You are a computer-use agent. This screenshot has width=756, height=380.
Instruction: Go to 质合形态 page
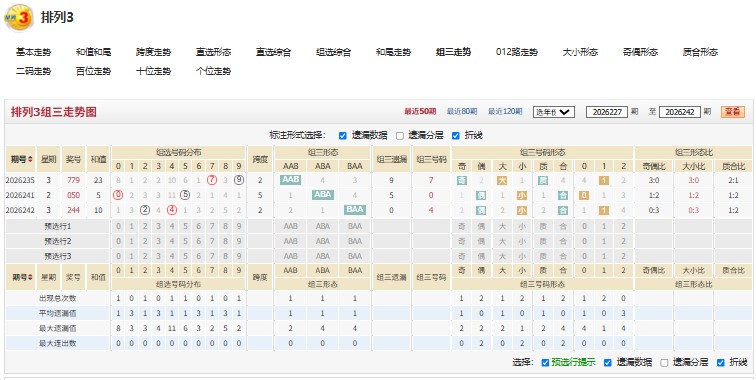(700, 52)
